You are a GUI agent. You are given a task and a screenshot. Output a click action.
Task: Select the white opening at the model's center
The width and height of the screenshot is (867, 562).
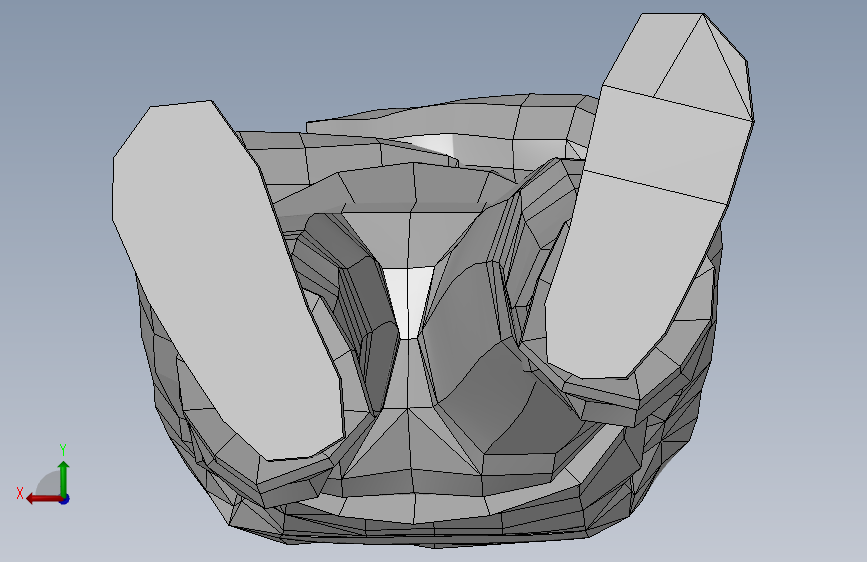coord(409,301)
